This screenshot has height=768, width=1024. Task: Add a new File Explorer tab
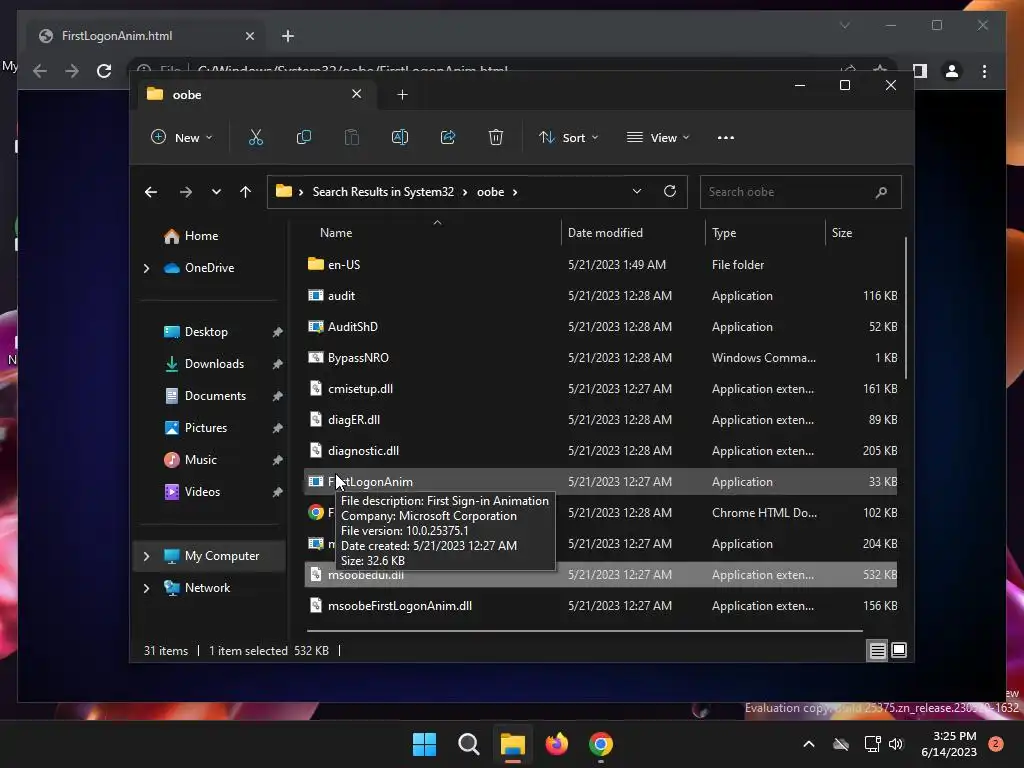click(x=402, y=95)
